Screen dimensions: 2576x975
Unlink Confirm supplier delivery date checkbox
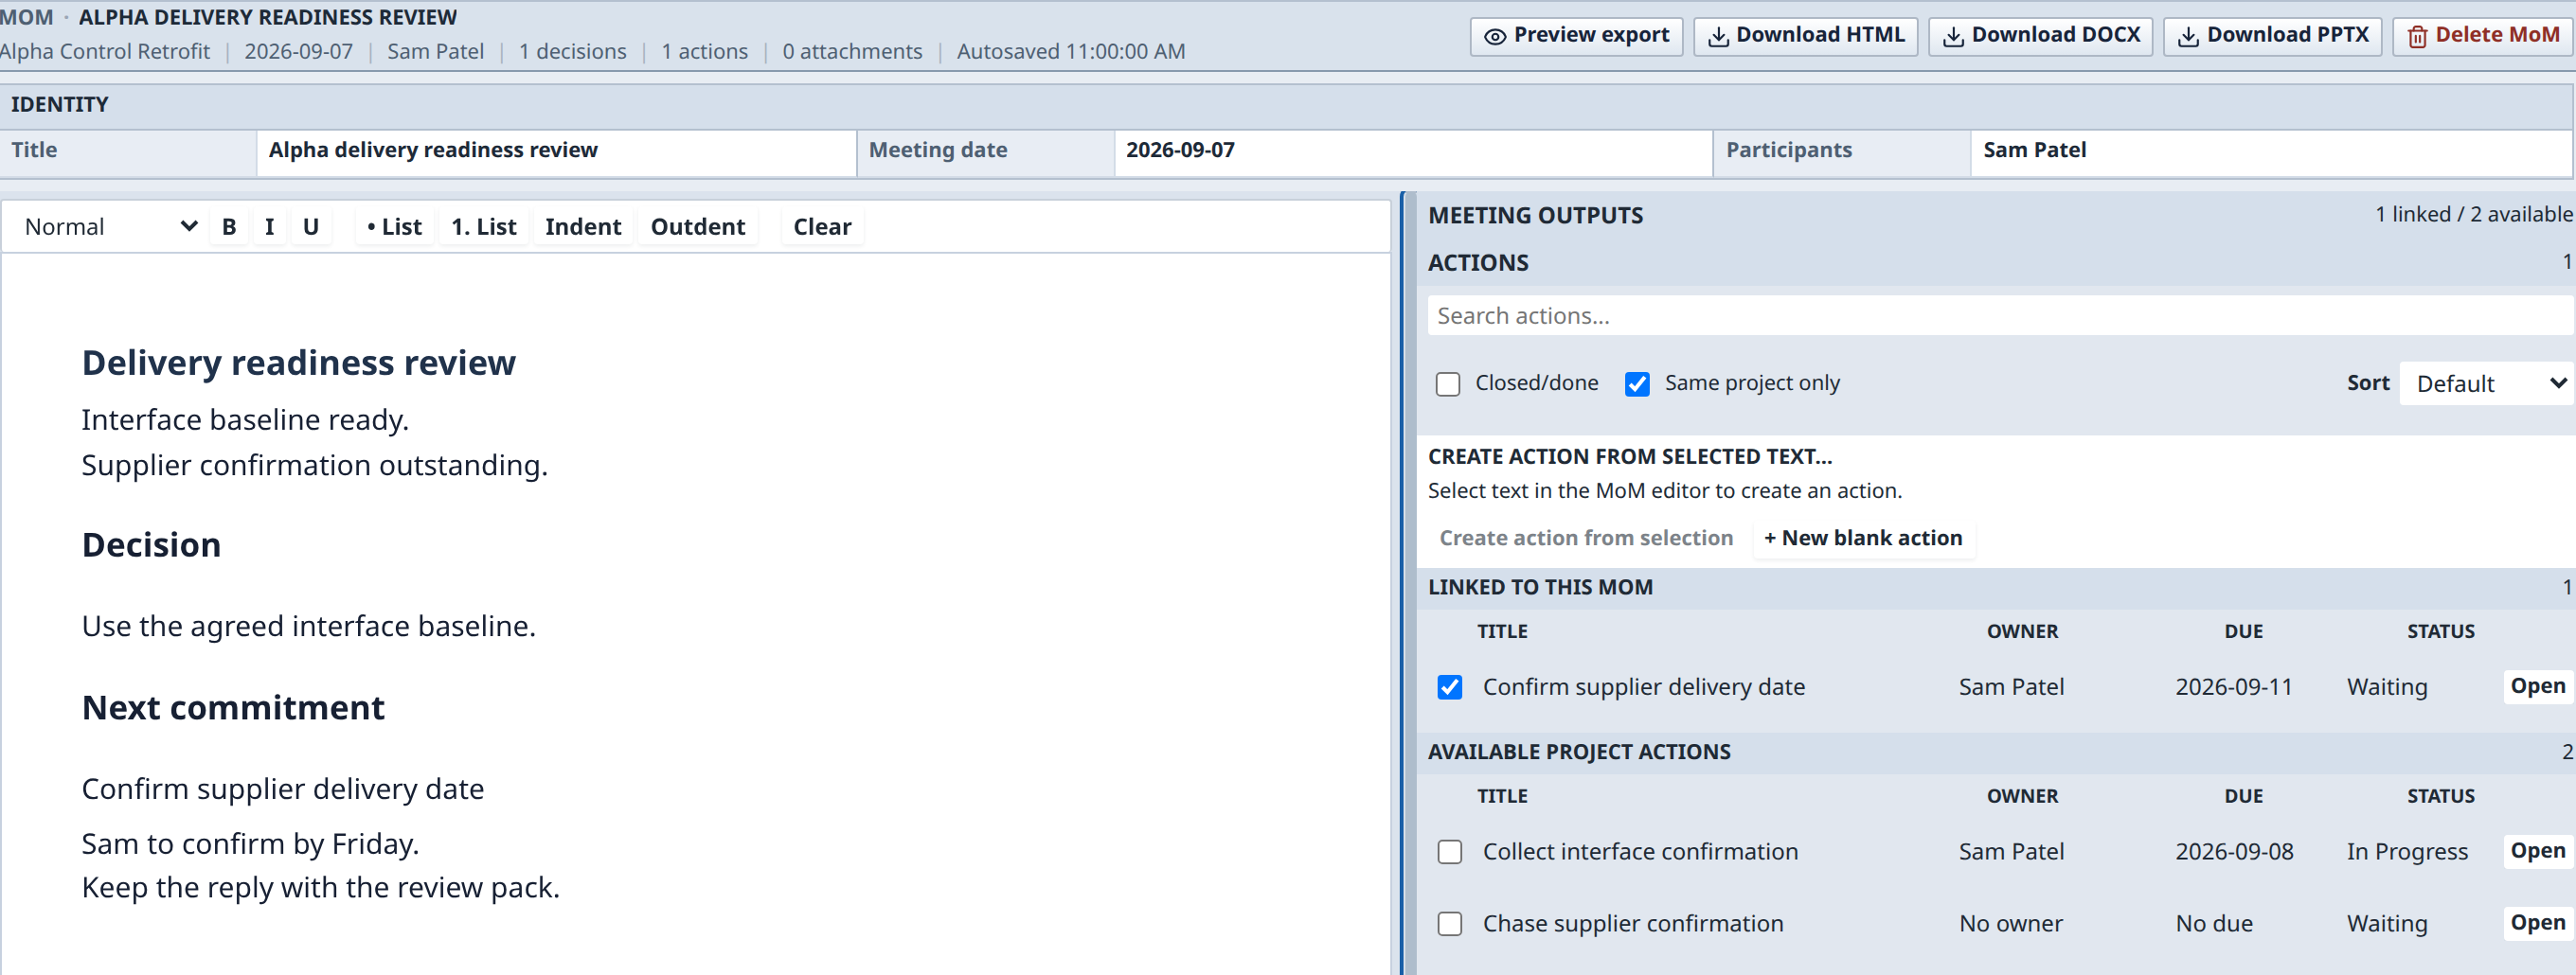pos(1449,688)
